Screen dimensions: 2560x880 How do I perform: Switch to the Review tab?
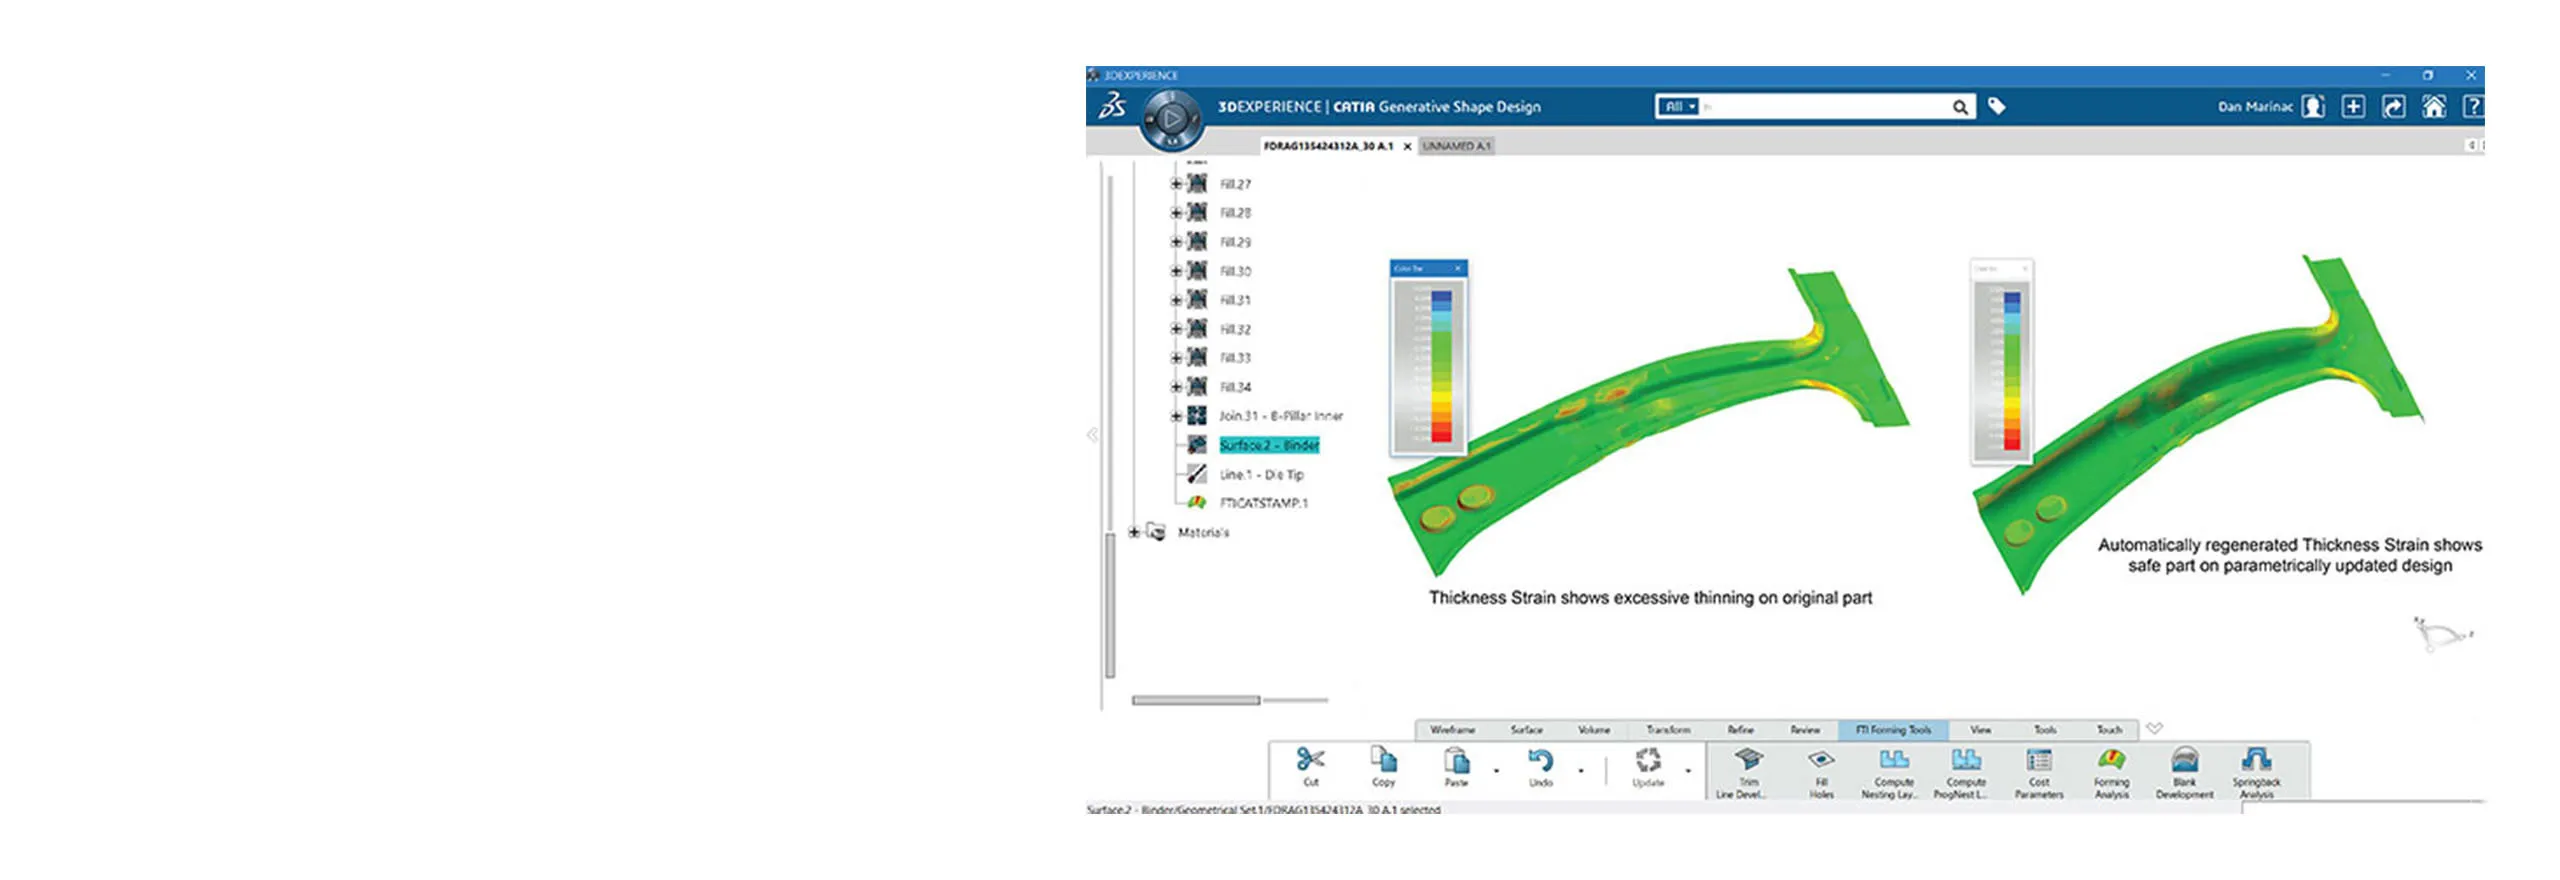tap(1805, 730)
